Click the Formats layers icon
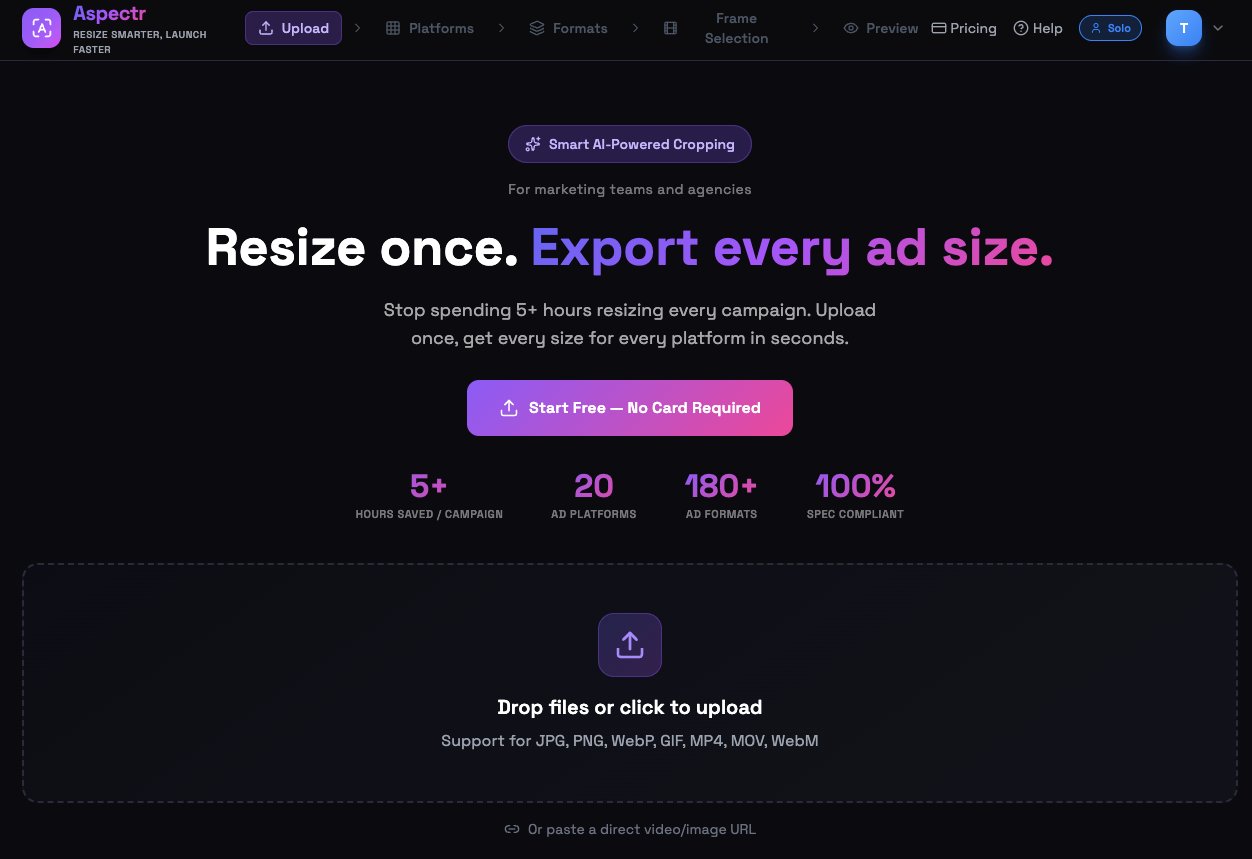1252x859 pixels. pos(537,28)
